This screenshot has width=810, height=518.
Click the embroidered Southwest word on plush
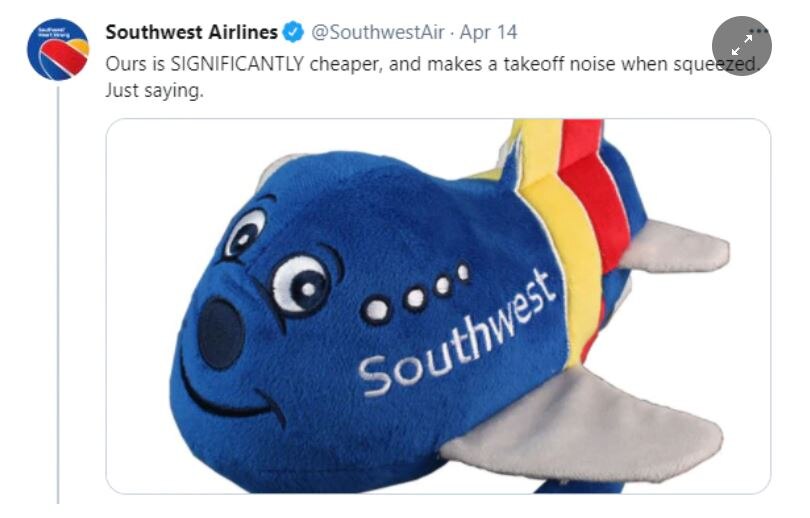[x=458, y=333]
